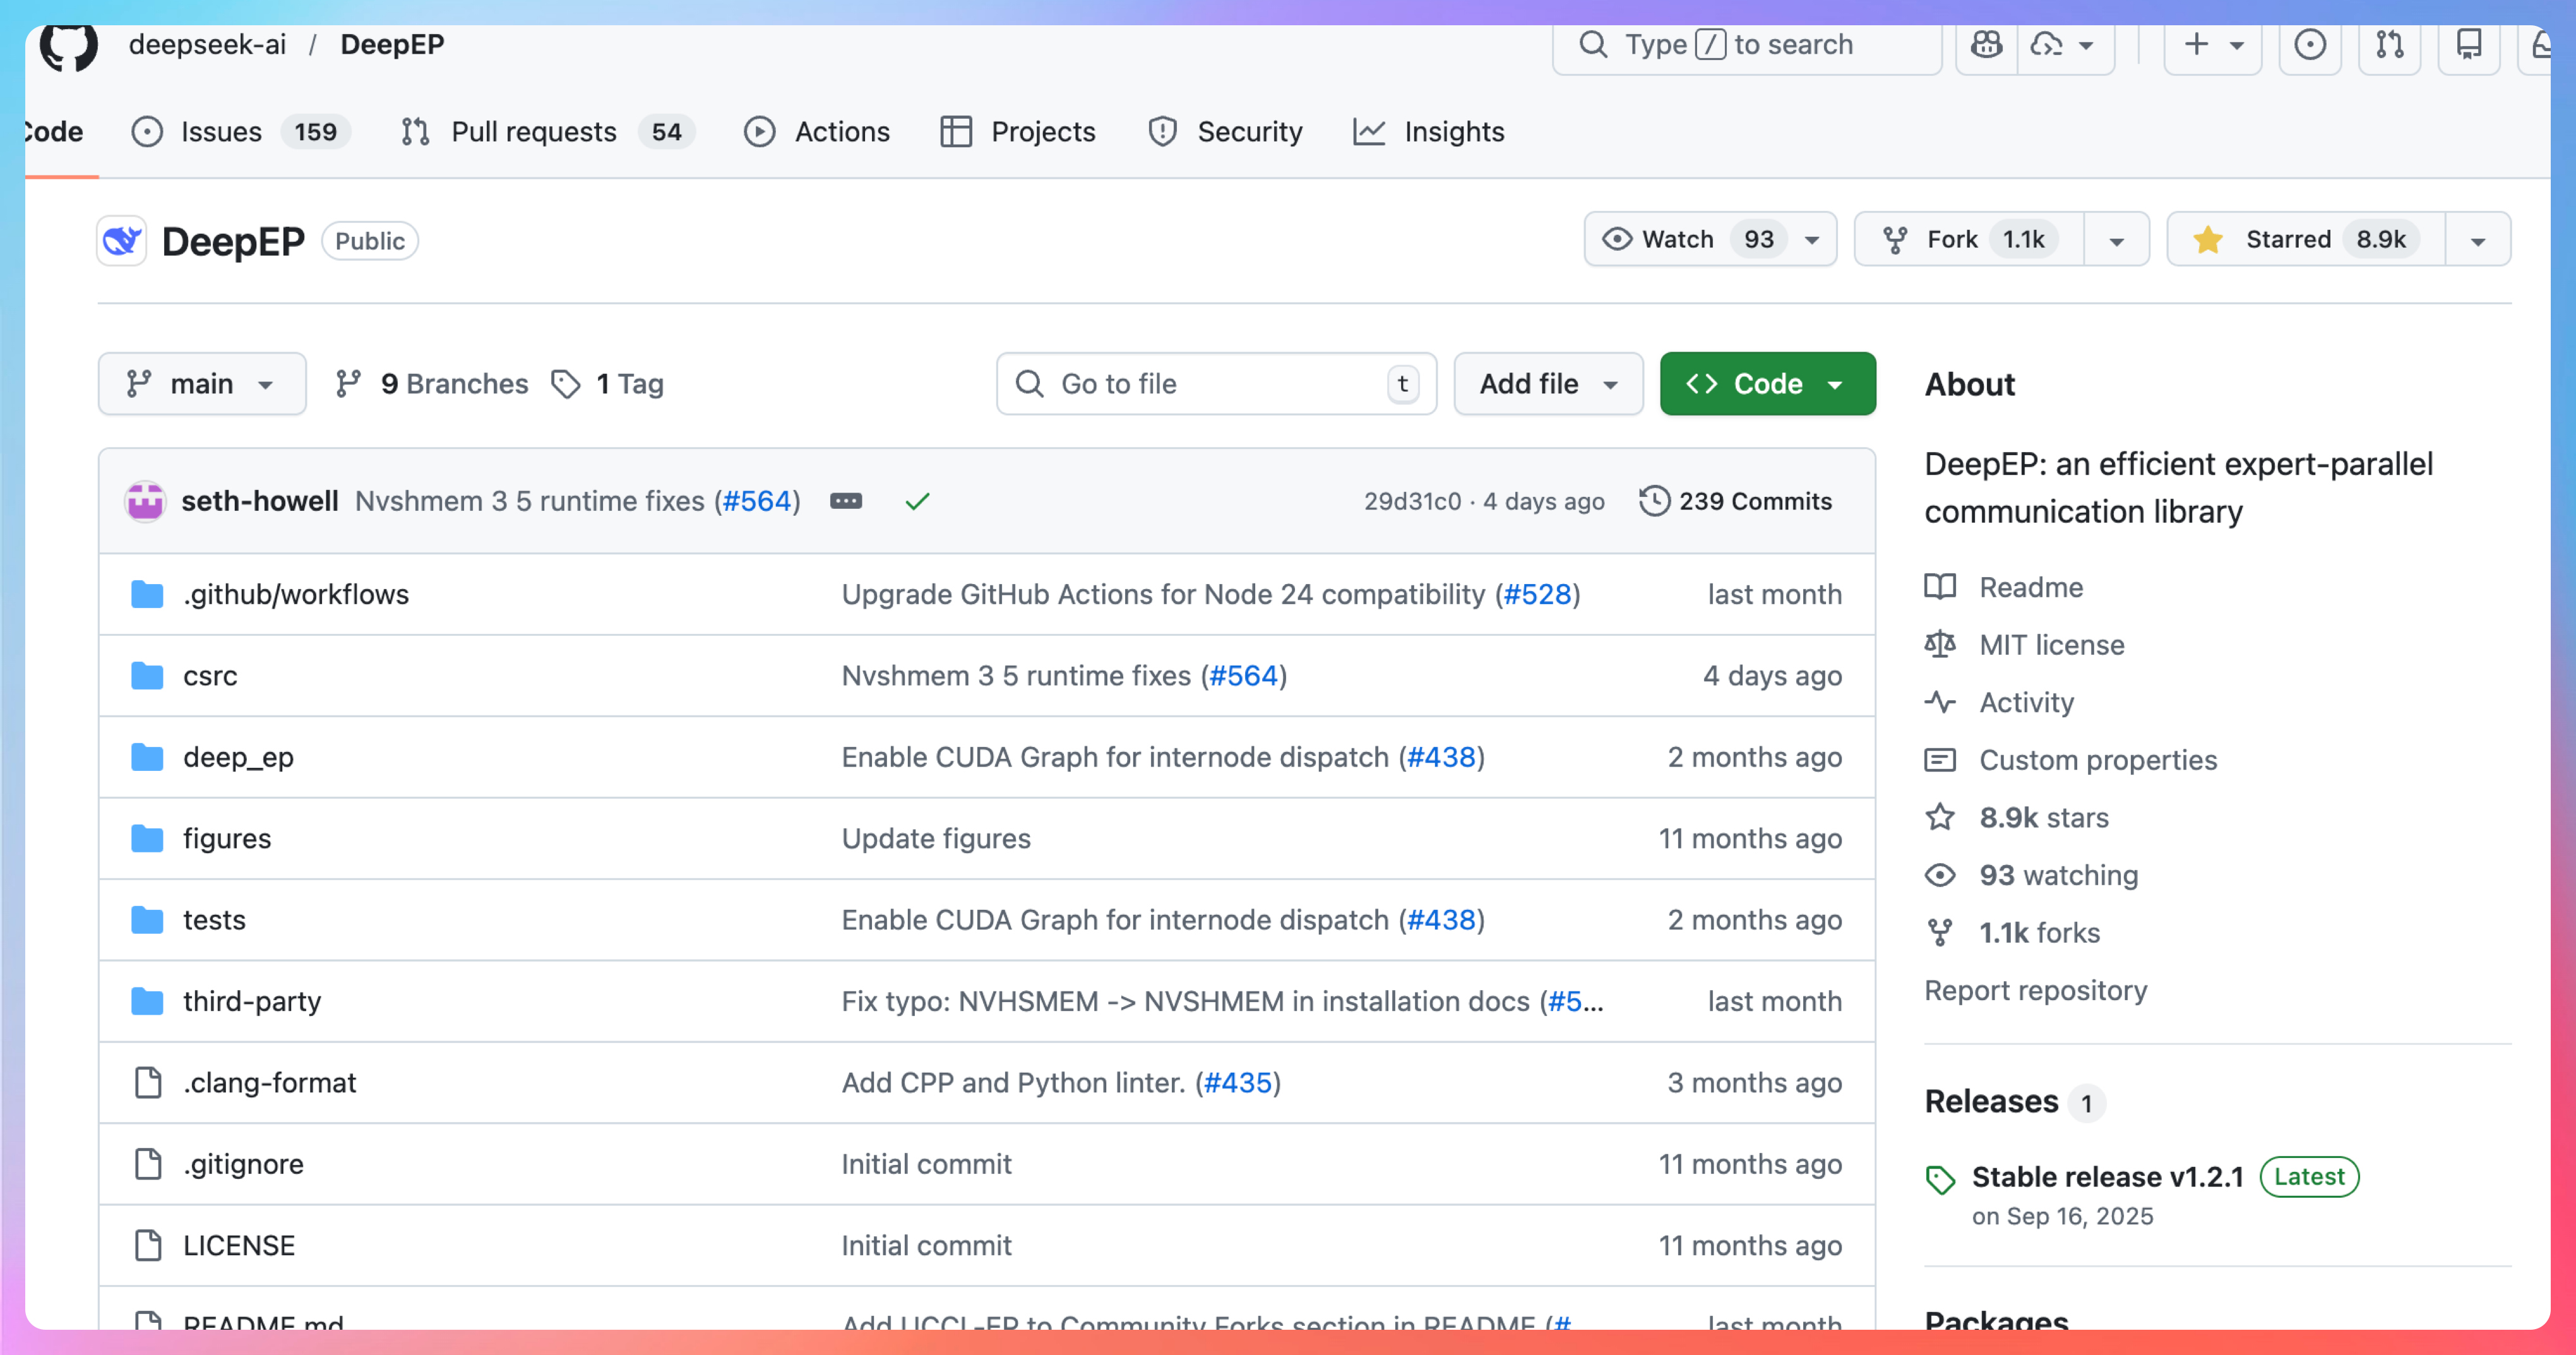Open the Stable release v1.2.1 link
Screen dimensions: 2576x1355
[x=2107, y=1177]
